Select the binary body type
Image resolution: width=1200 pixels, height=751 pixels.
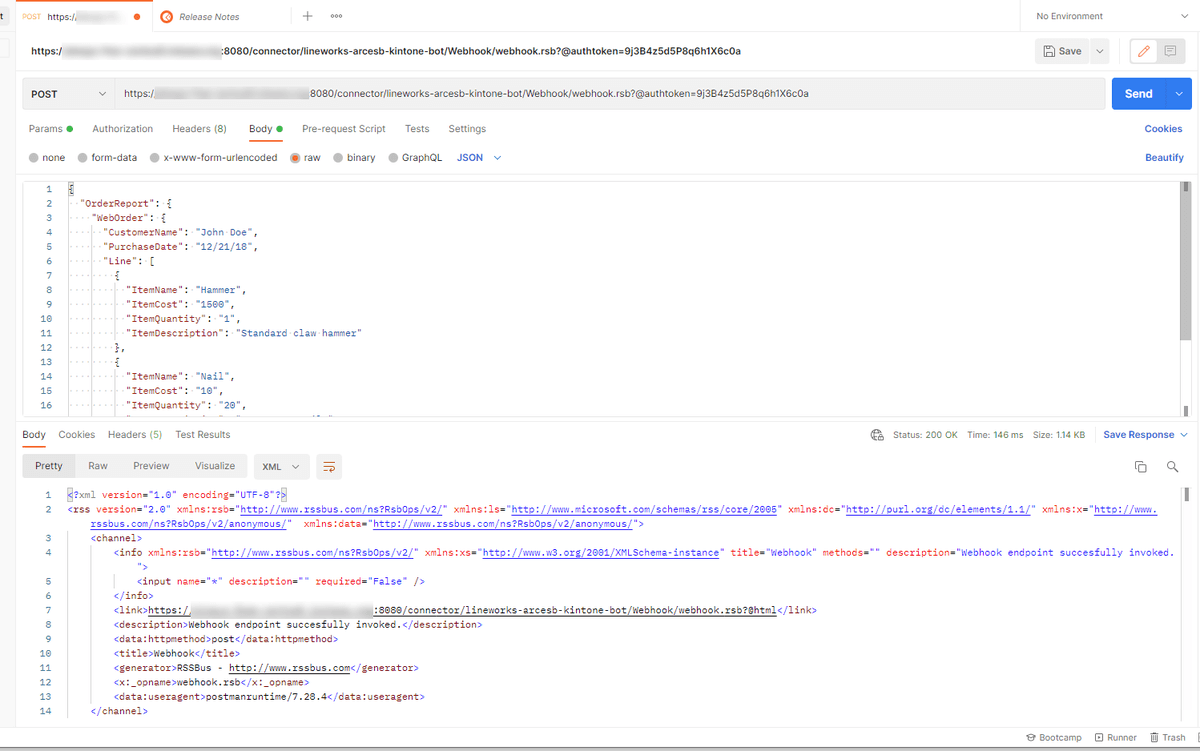tap(354, 158)
